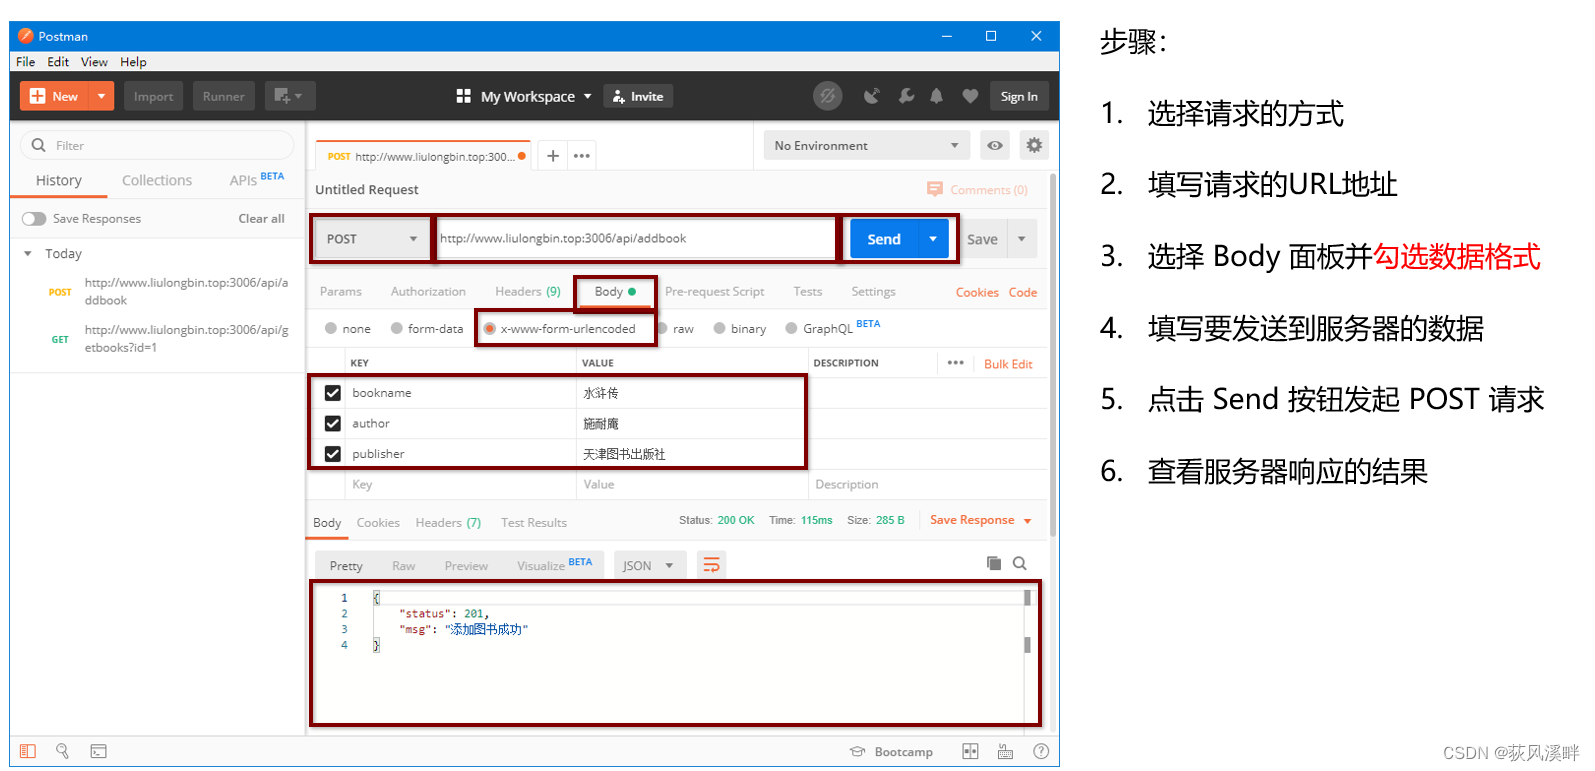Image resolution: width=1595 pixels, height=771 pixels.
Task: Select the none body type radio
Action: [331, 328]
